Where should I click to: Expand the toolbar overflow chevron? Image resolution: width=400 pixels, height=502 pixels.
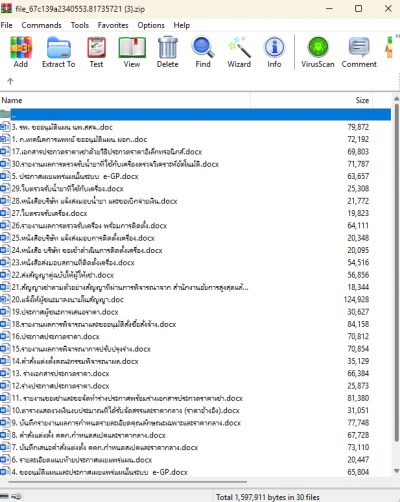click(397, 36)
